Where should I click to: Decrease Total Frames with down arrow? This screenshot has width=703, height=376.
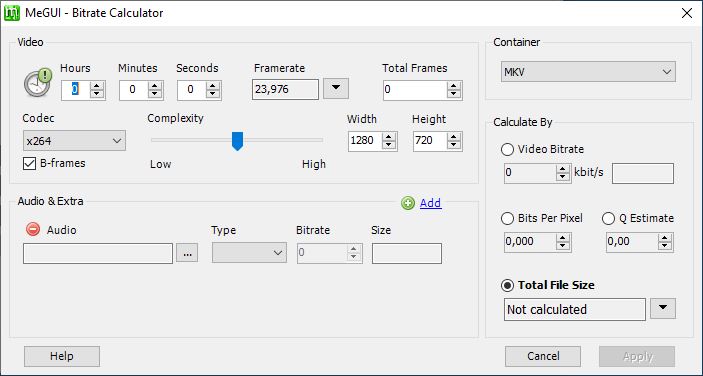[x=454, y=94]
